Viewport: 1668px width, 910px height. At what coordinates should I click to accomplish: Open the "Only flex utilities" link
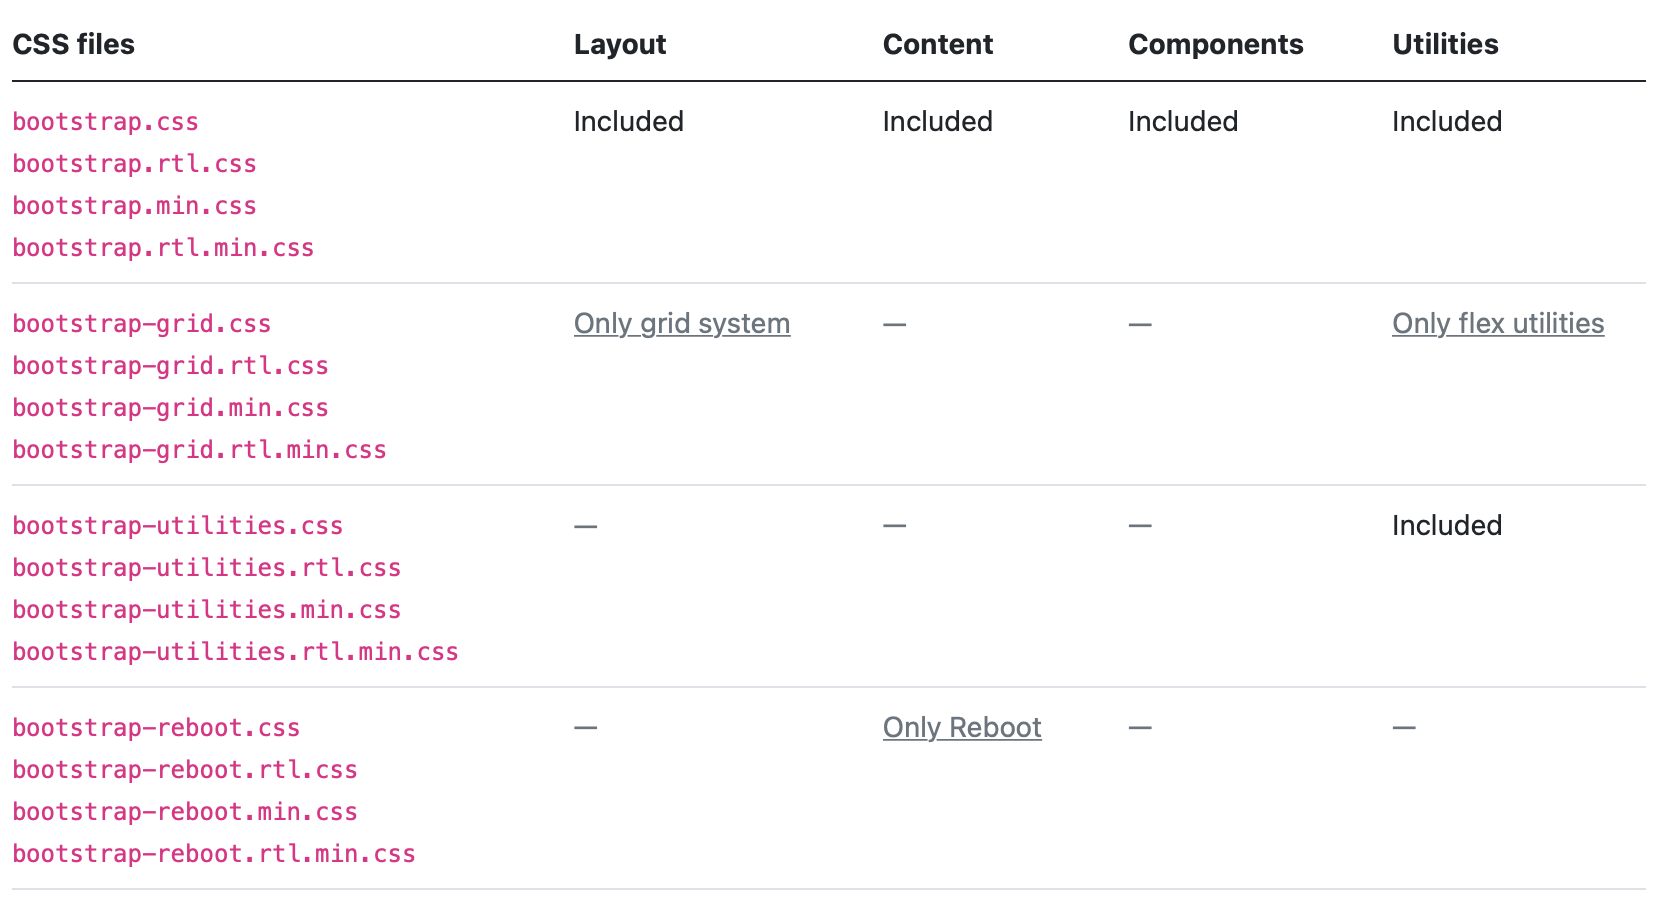click(x=1497, y=324)
